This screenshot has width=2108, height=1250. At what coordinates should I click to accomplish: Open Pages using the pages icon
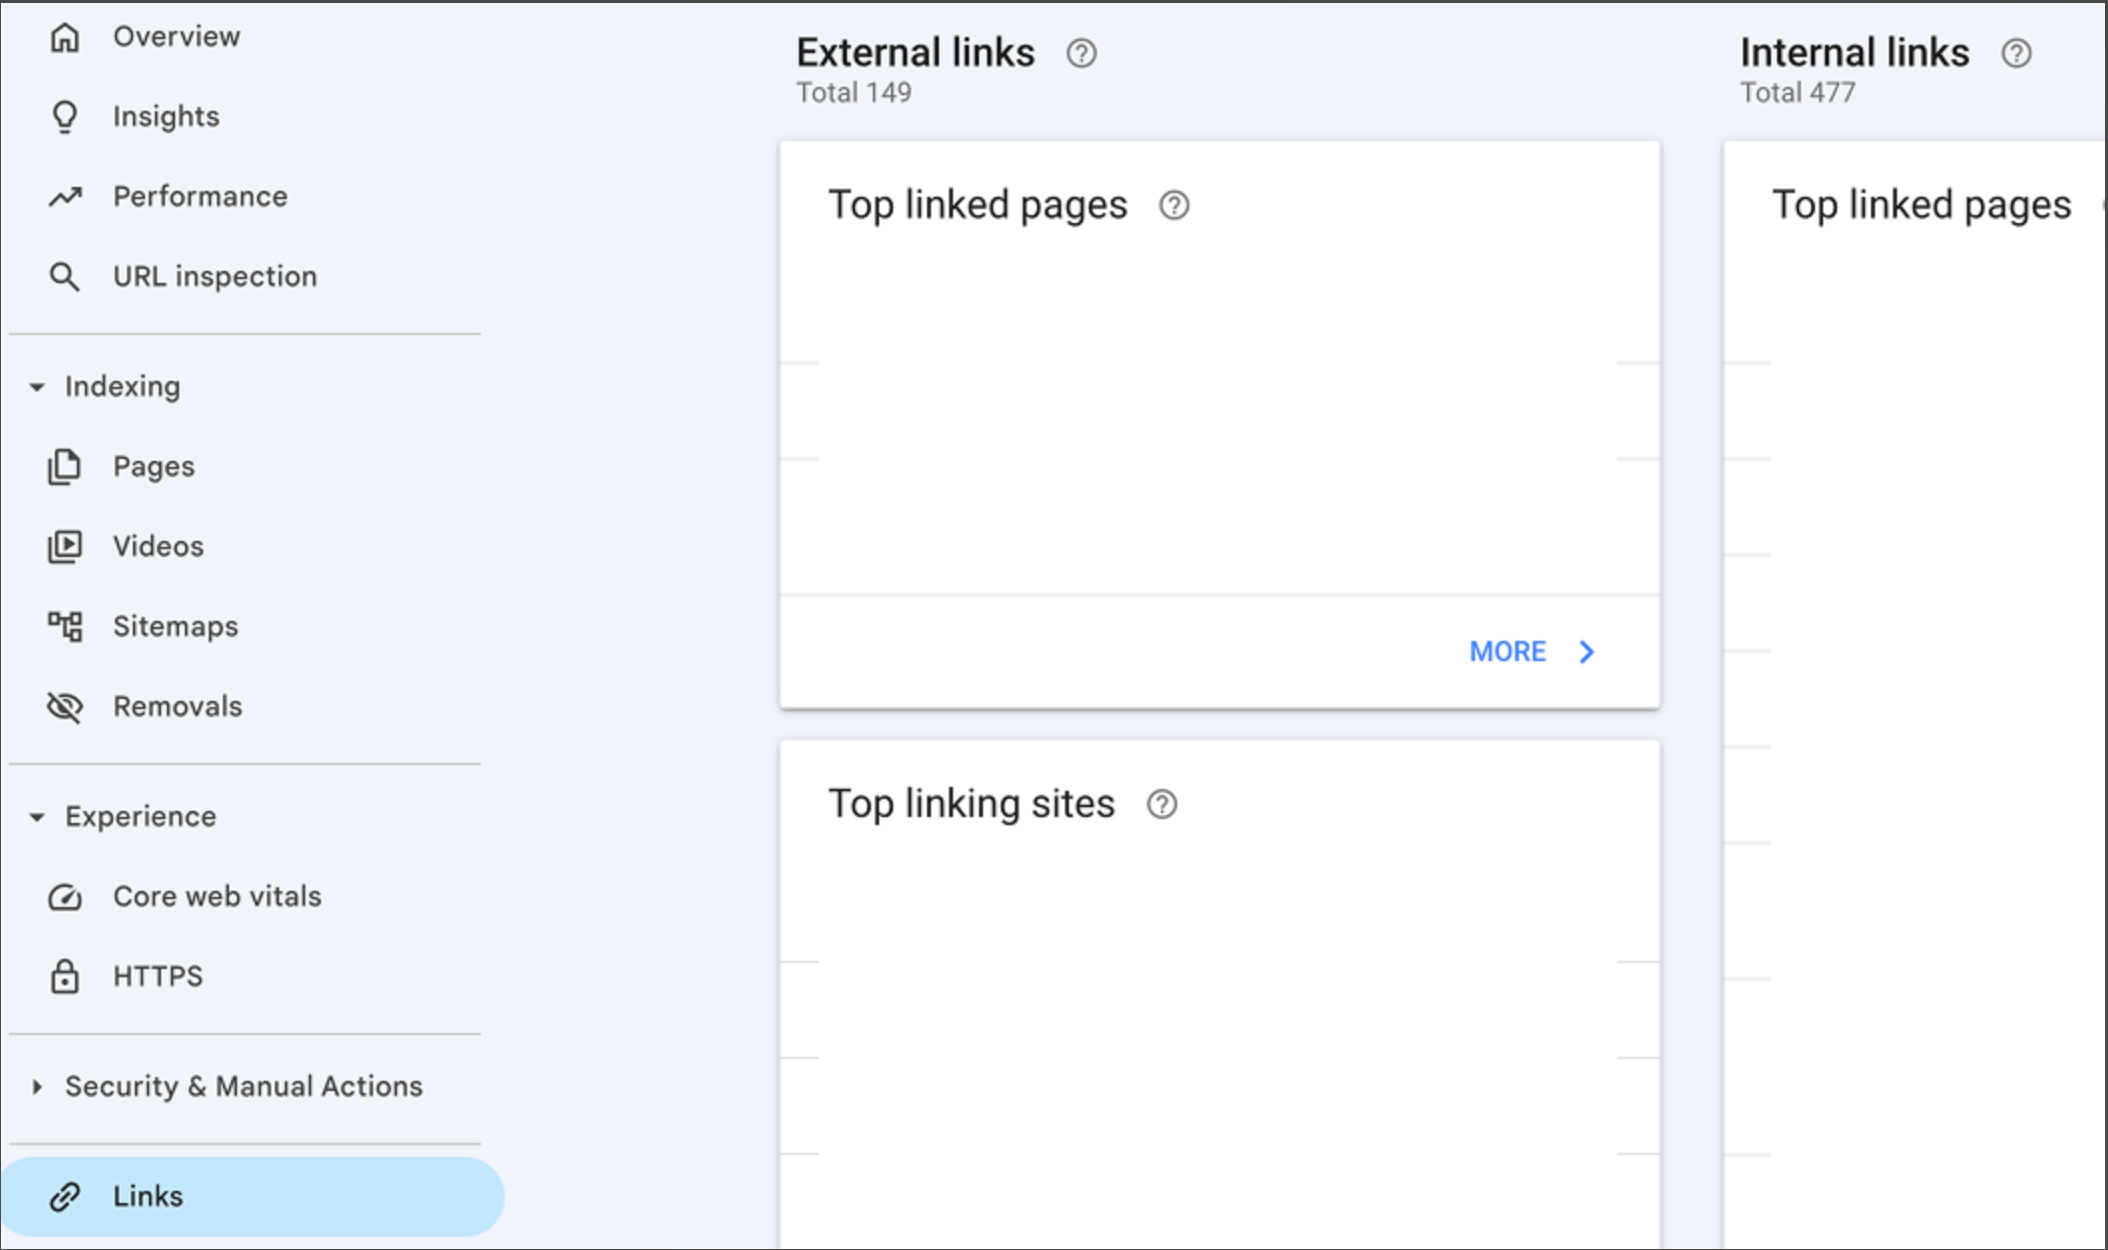pos(65,466)
